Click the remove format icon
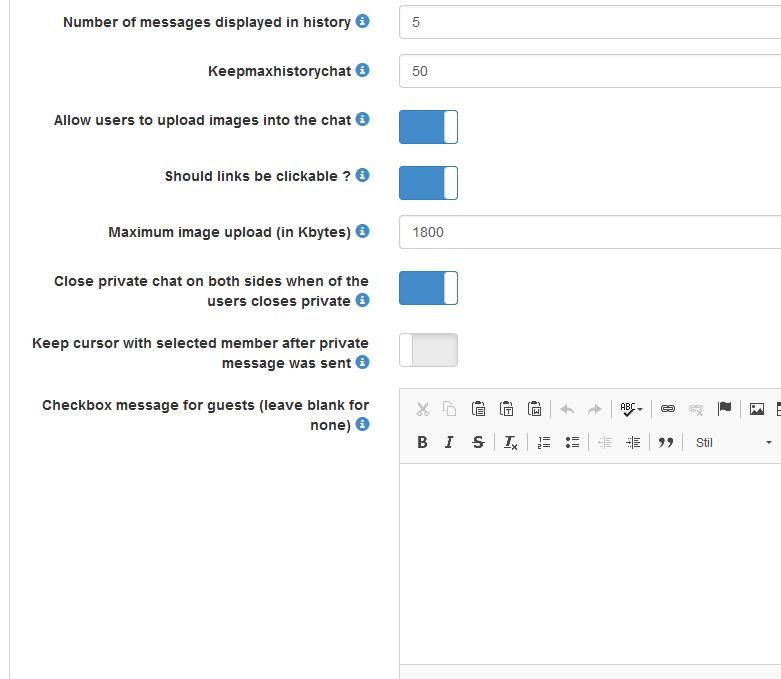 tap(510, 442)
